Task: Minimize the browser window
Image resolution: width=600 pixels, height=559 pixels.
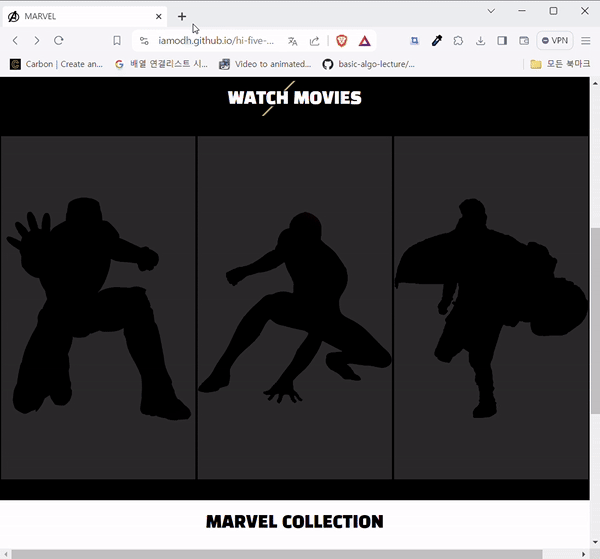Action: [522, 11]
